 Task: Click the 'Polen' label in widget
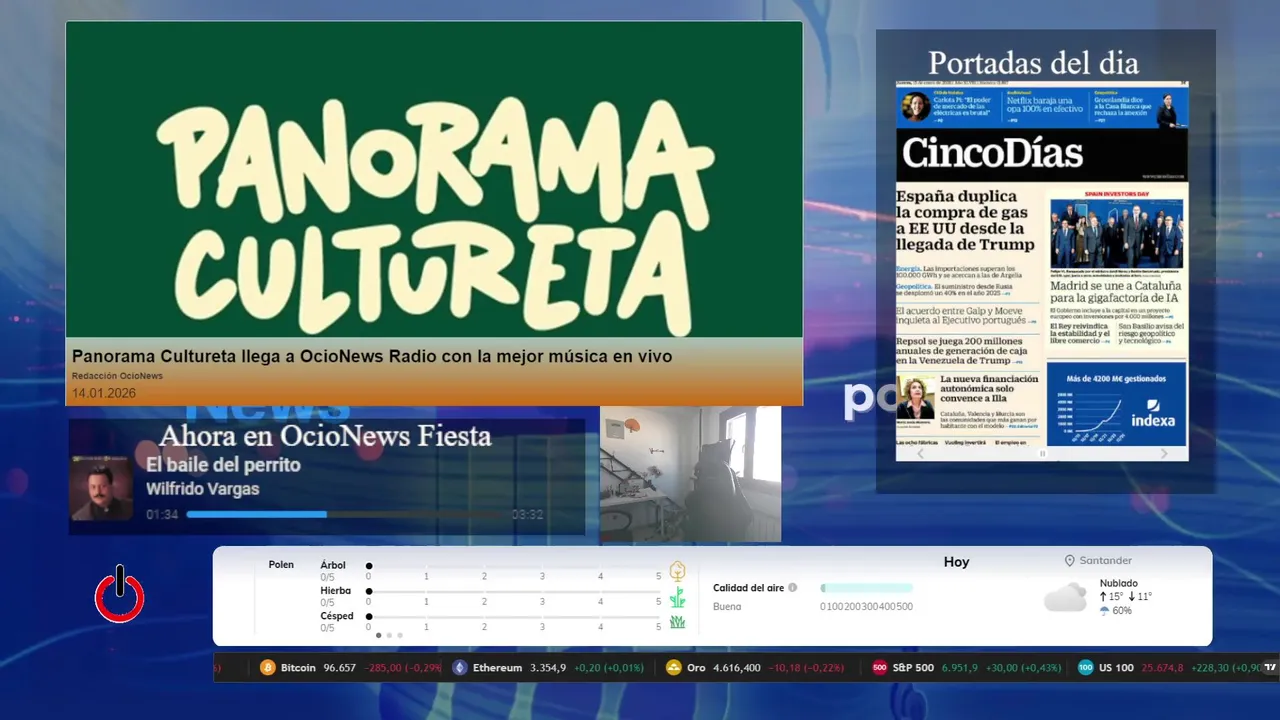click(x=281, y=565)
